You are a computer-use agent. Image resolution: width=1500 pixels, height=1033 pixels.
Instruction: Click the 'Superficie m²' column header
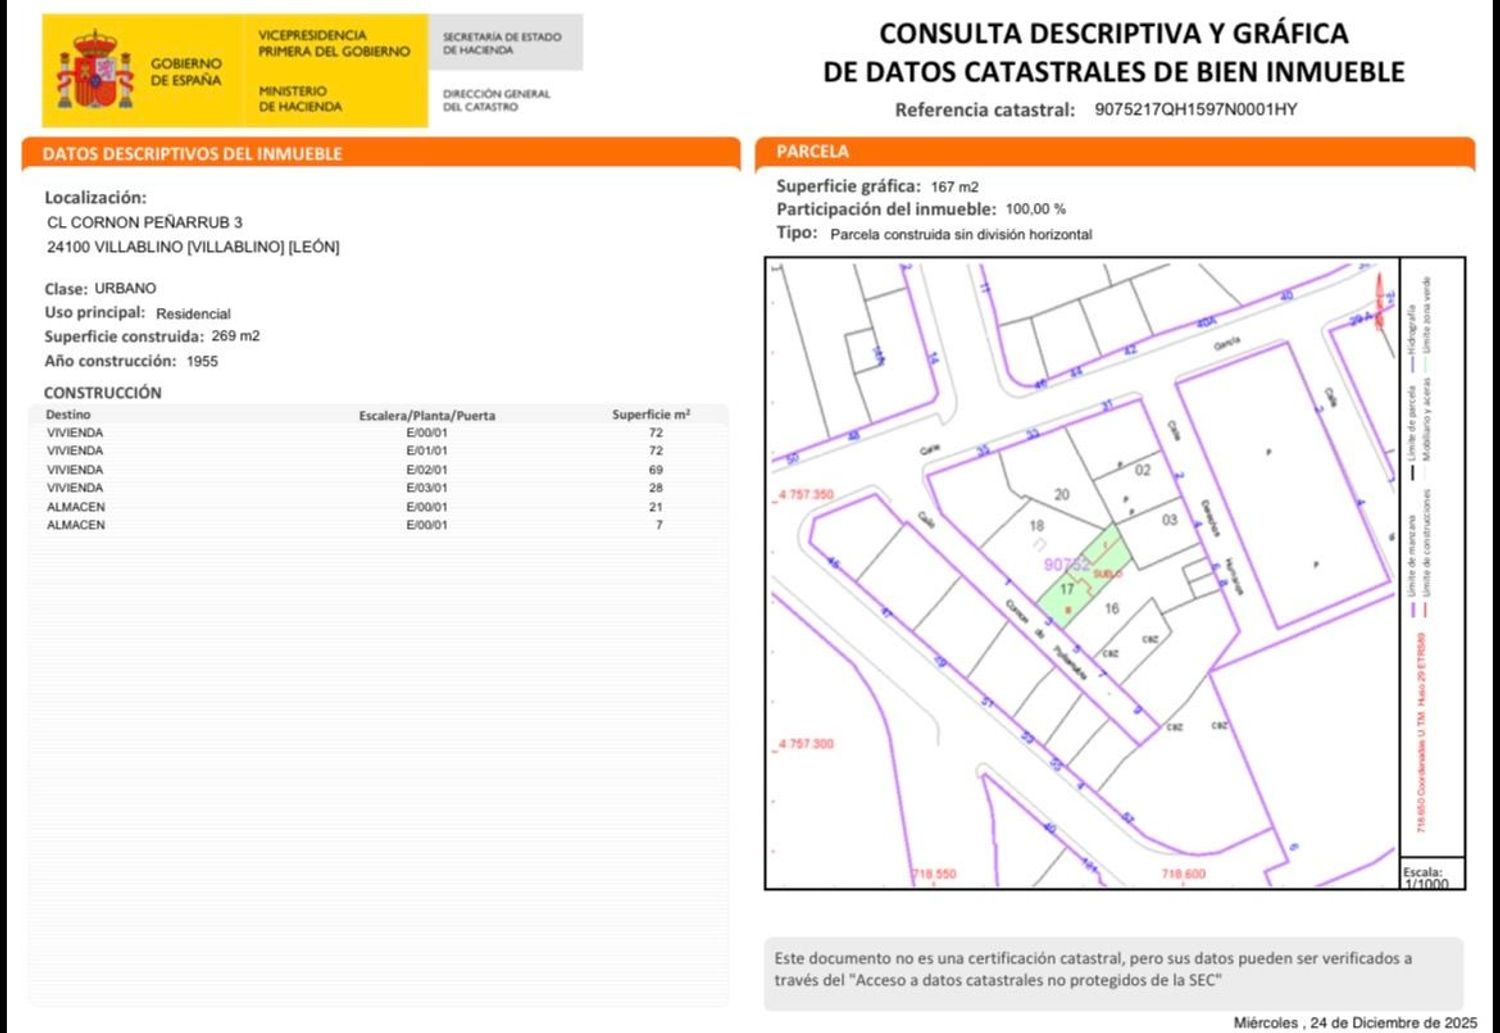click(651, 415)
